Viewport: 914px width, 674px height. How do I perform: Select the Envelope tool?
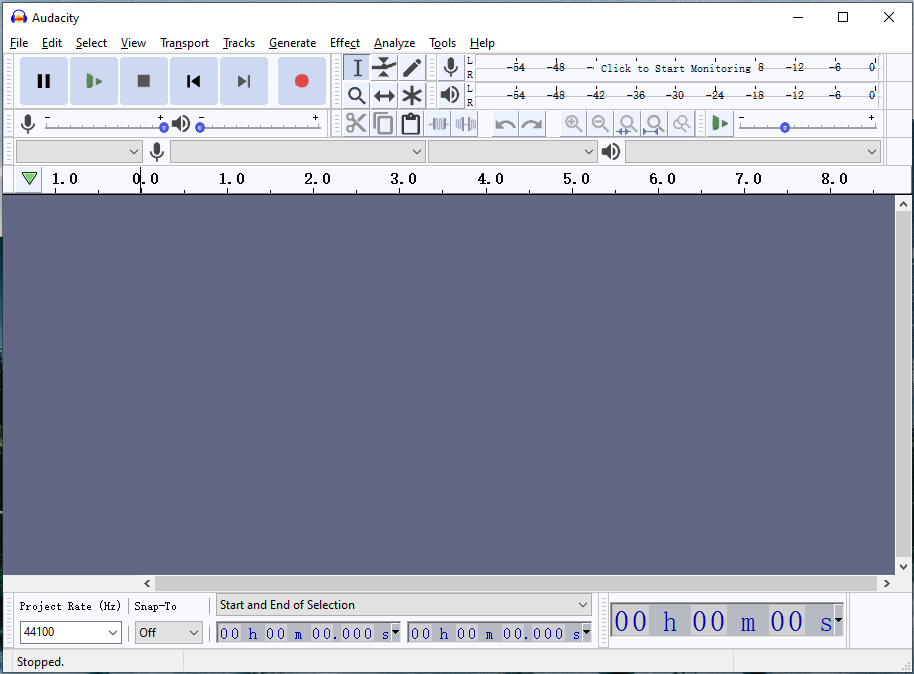tap(384, 67)
